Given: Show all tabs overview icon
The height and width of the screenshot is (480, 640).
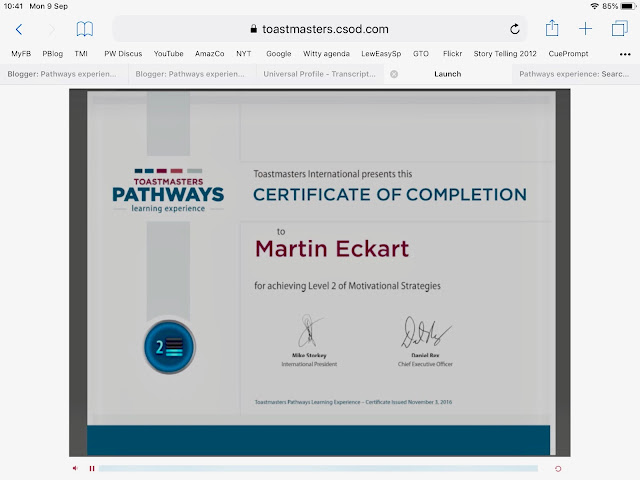Looking at the screenshot, I should 619,29.
